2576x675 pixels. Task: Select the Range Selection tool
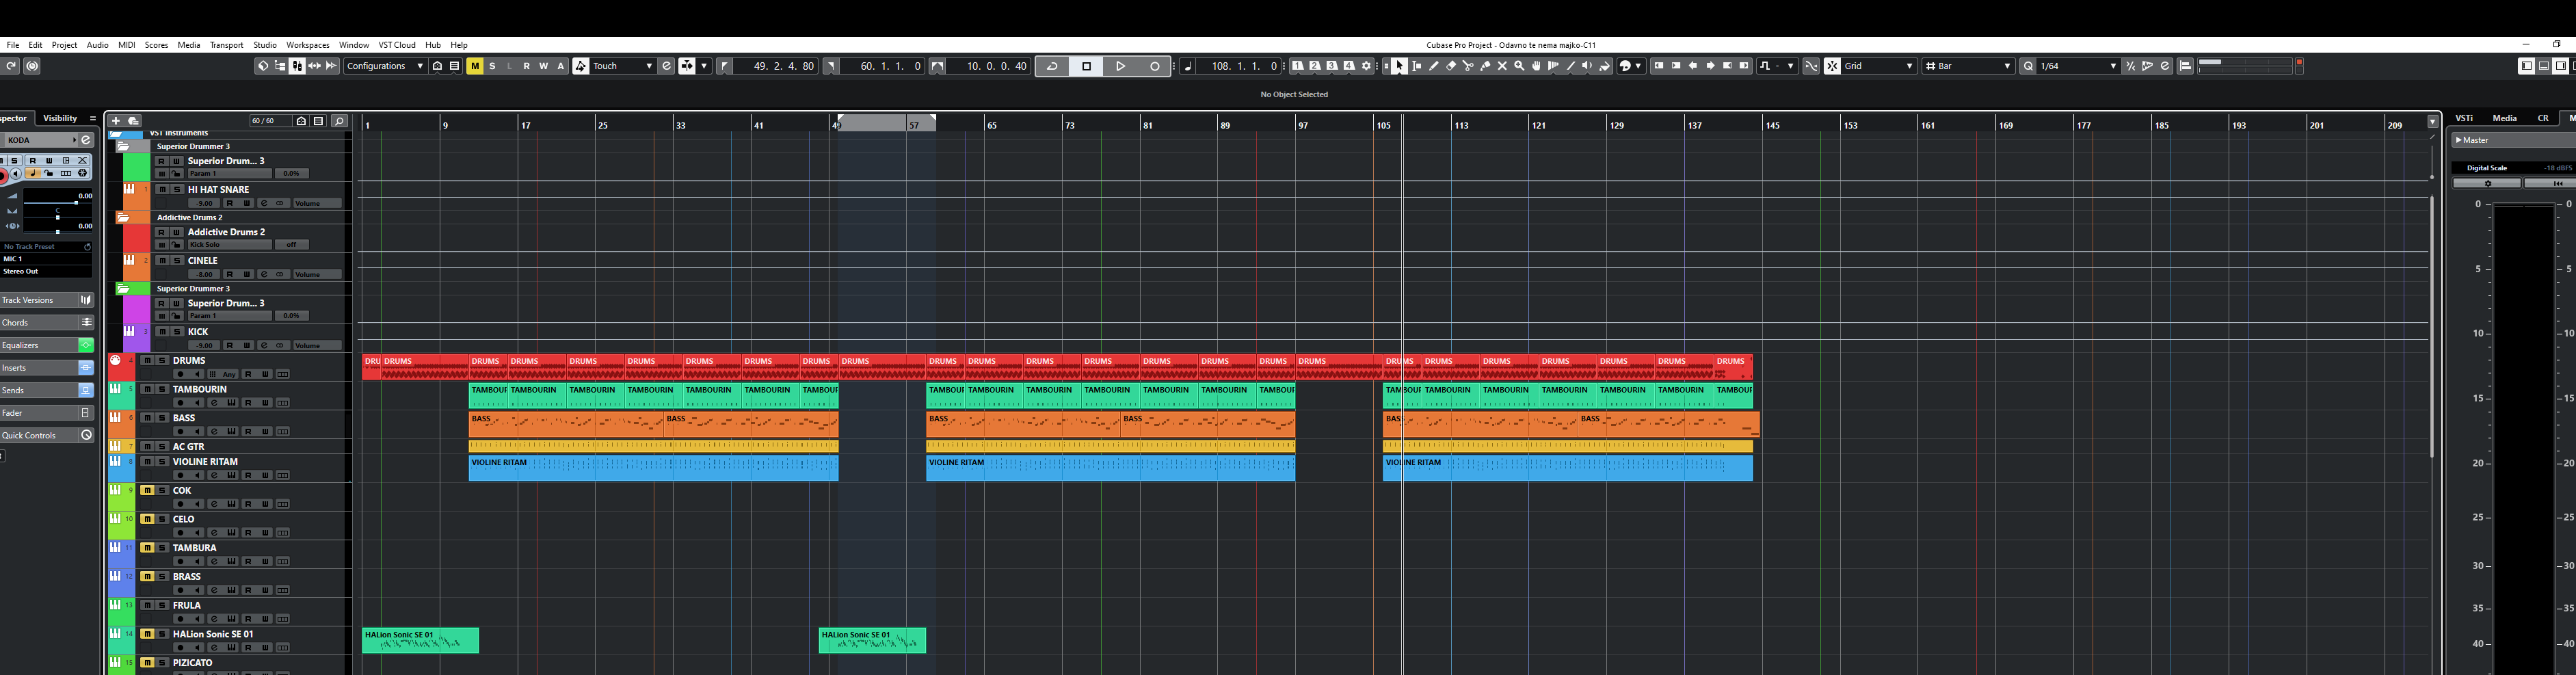coord(1417,66)
